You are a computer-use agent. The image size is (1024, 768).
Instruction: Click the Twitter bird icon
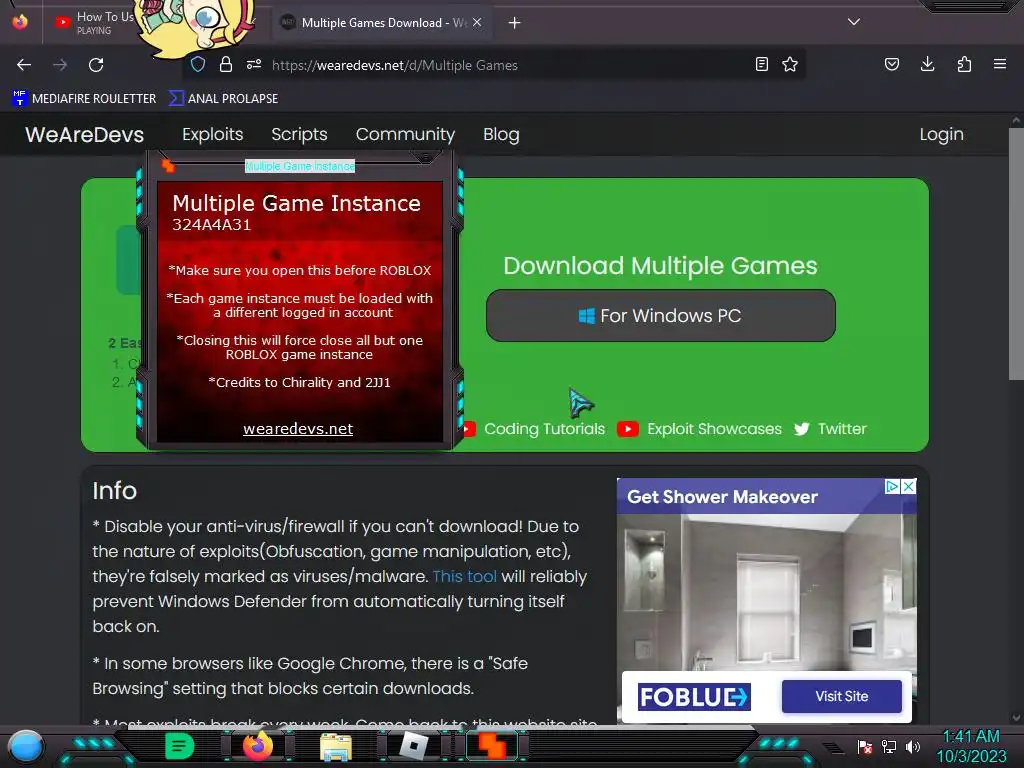click(x=802, y=429)
